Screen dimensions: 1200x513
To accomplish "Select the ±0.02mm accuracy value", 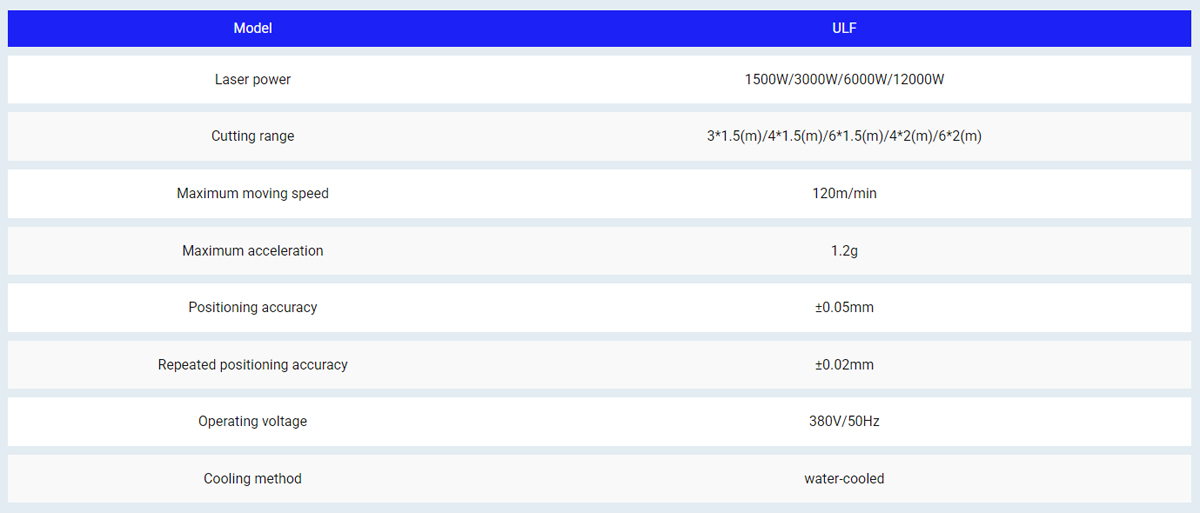I will [844, 365].
